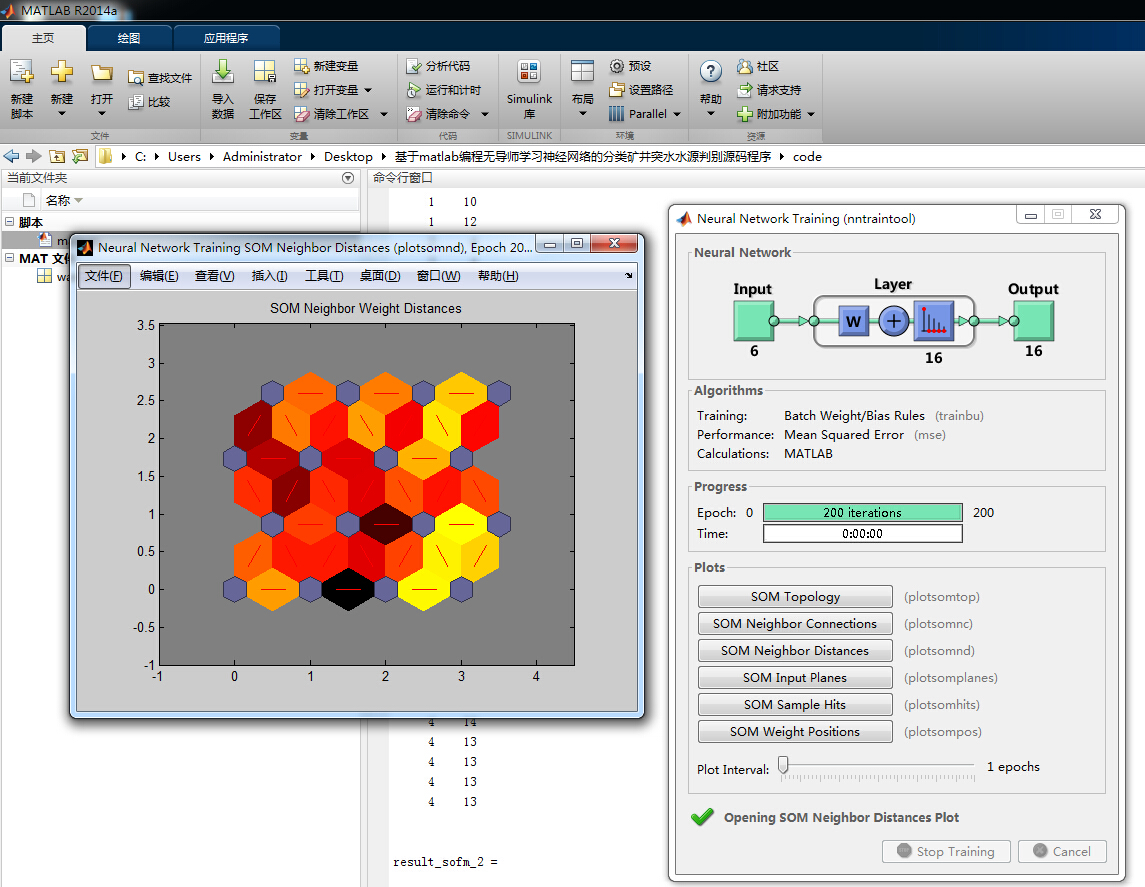The image size is (1145, 887).
Task: Click New Variable (新建变量) icon
Action: coord(302,66)
